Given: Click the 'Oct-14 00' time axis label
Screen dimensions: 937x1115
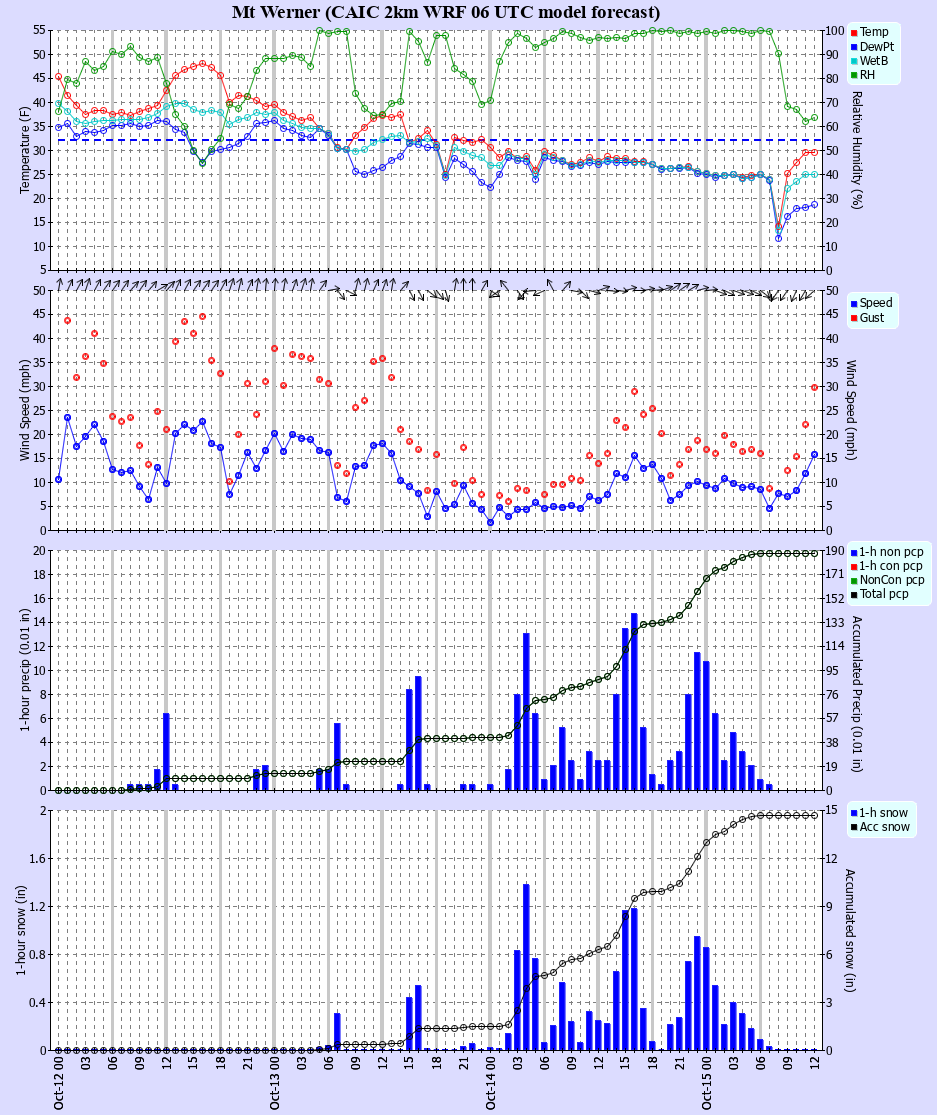Looking at the screenshot, I should click(x=491, y=1083).
